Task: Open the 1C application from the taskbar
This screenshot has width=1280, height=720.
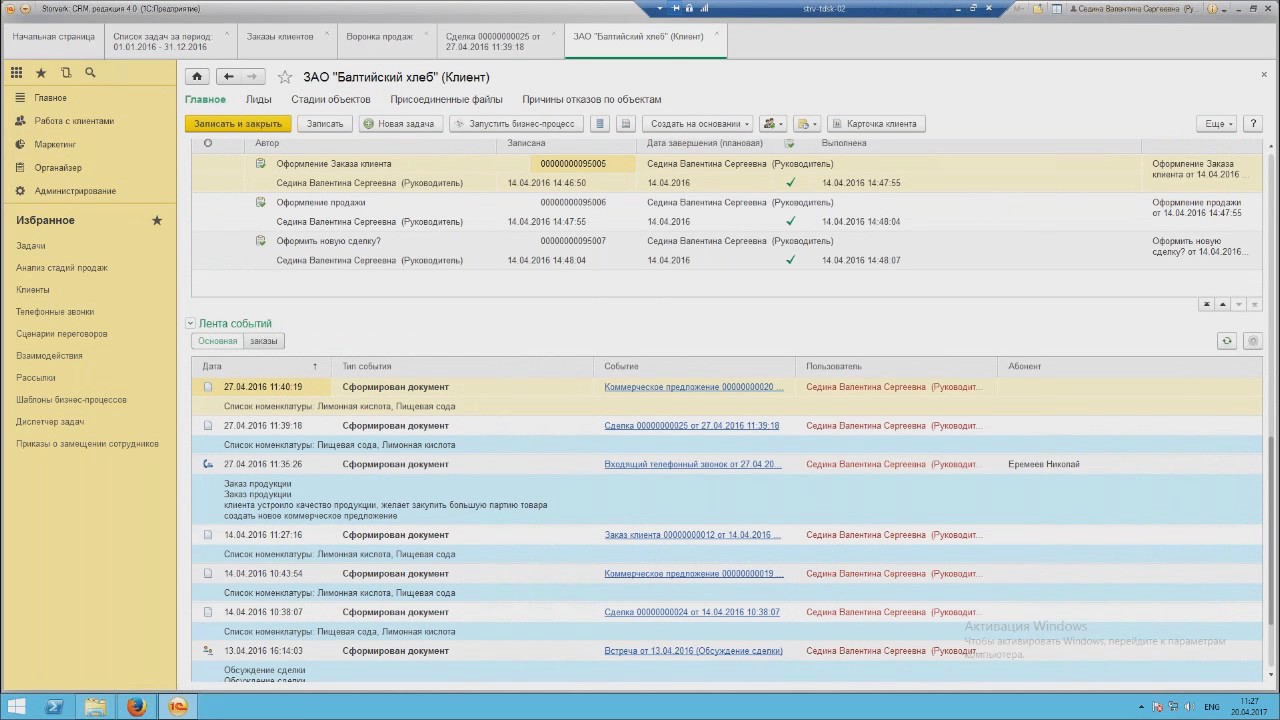Action: (x=177, y=707)
